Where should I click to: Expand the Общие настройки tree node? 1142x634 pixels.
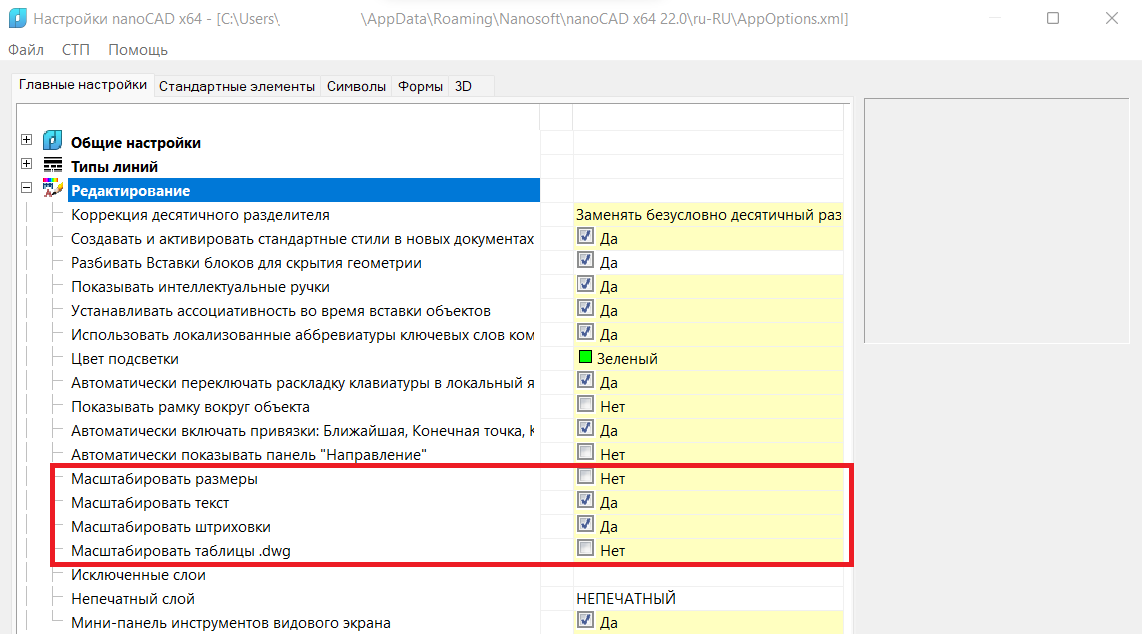coord(27,141)
